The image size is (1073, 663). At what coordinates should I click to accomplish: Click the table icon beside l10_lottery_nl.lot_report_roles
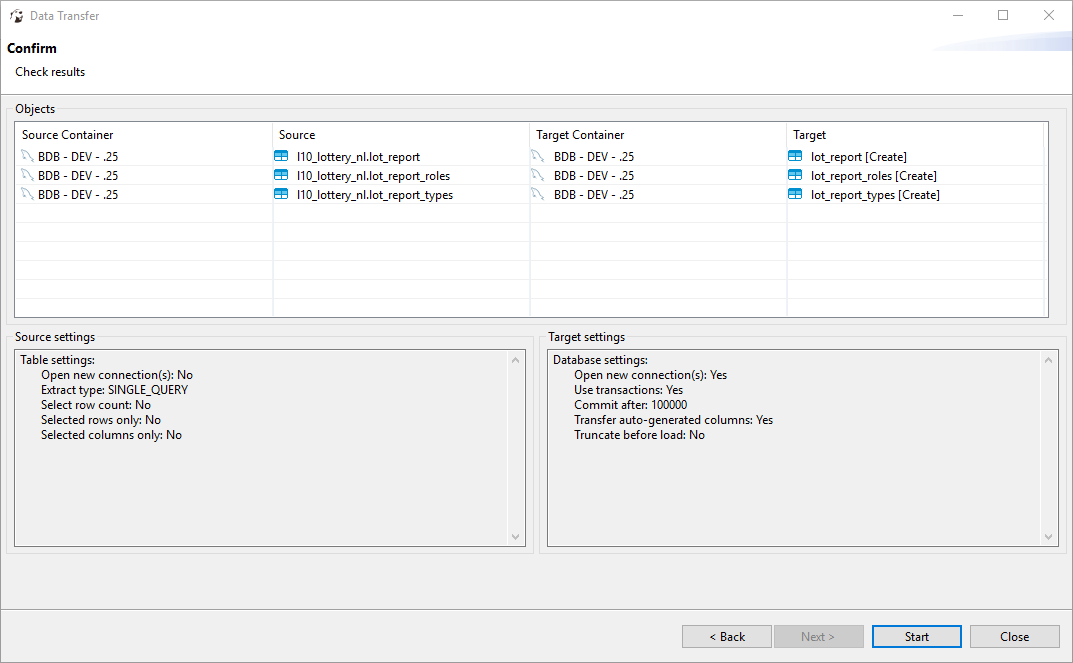point(282,175)
